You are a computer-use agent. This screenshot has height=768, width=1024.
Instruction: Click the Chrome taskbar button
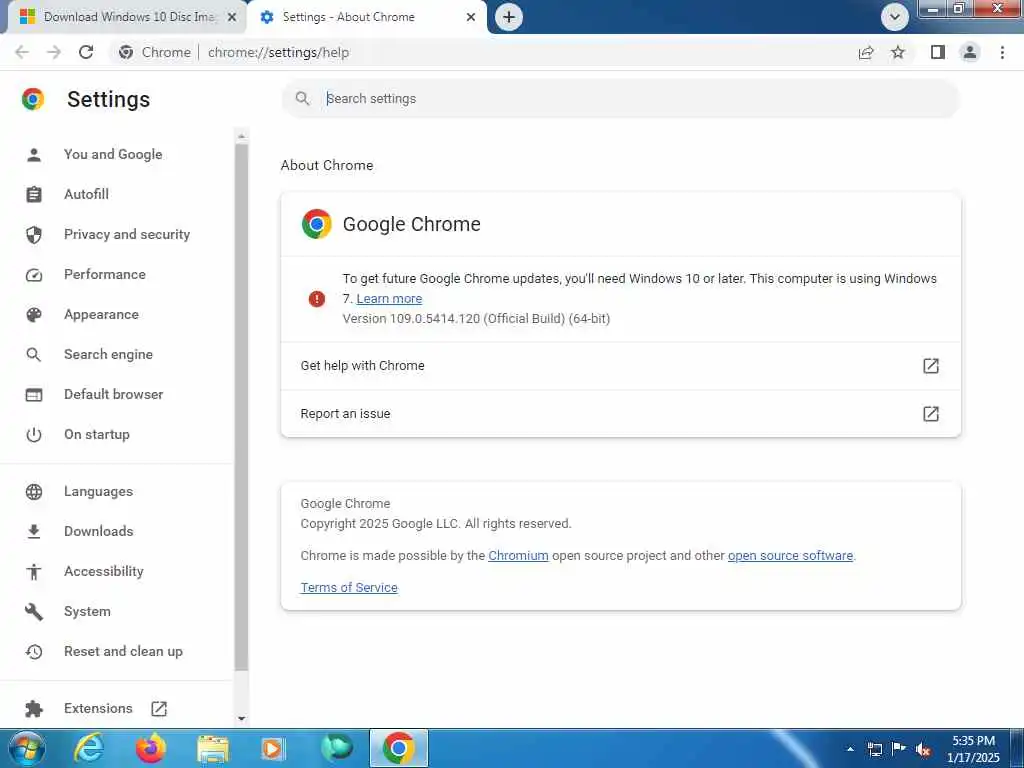click(399, 748)
